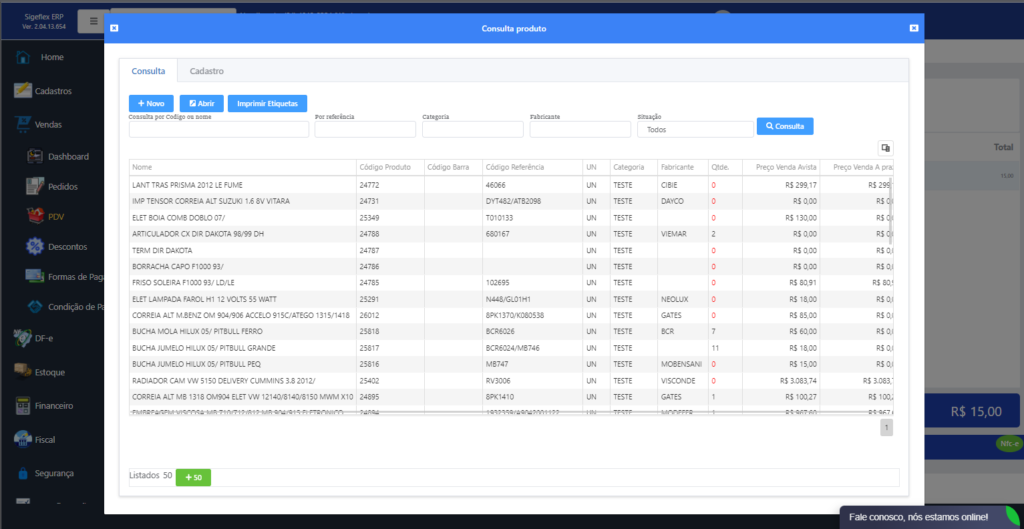1024x529 pixels.
Task: Load 50 more items with green button
Action: (193, 478)
